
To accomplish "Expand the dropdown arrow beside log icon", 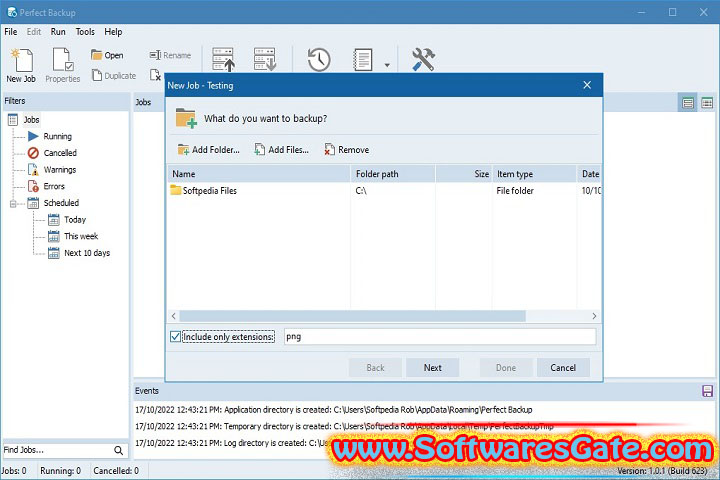I will point(387,65).
